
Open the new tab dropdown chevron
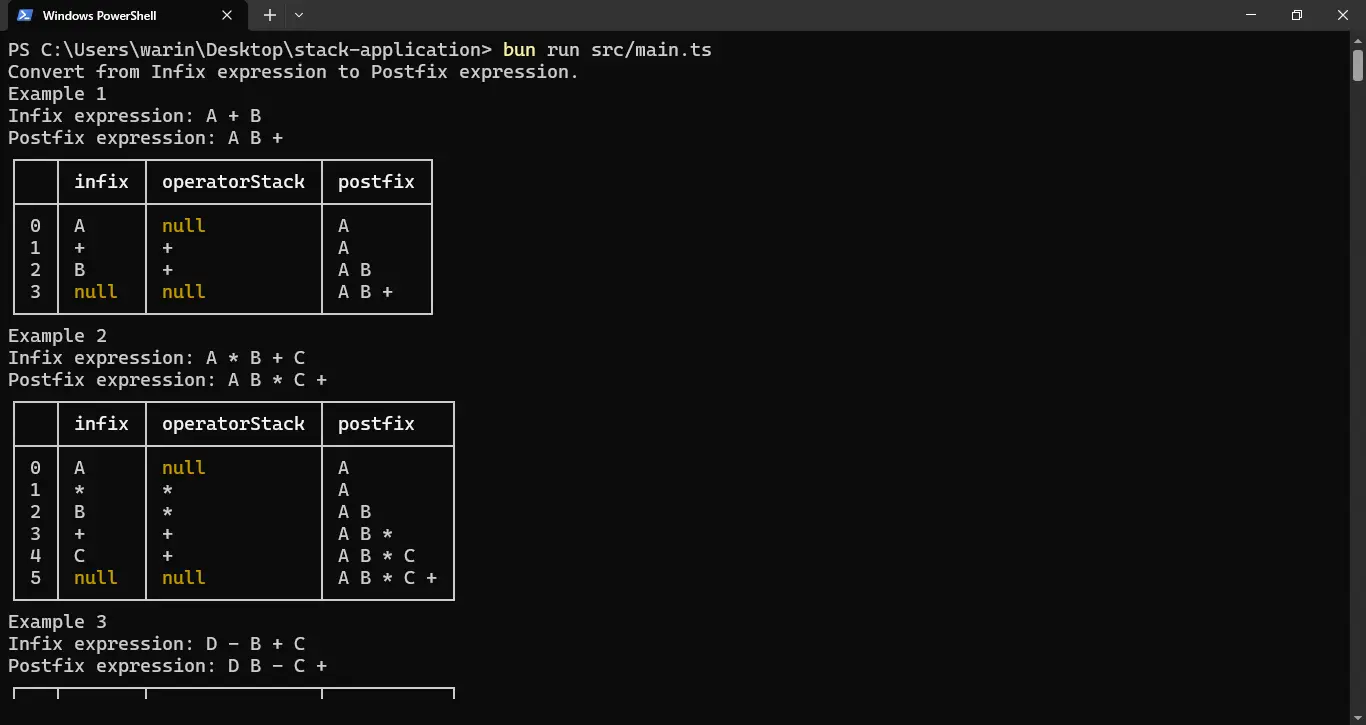click(297, 15)
